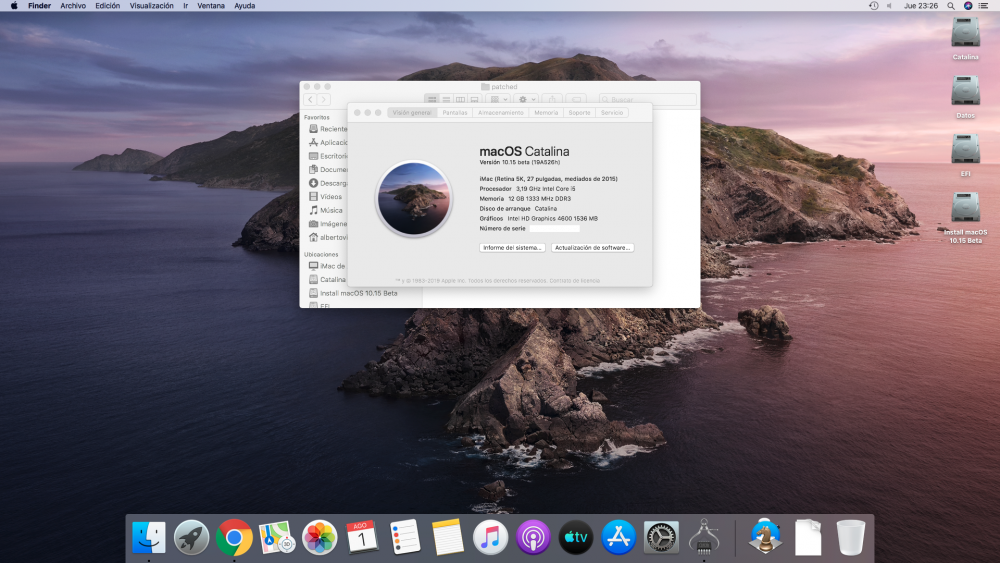Switch Finder to column view

[x=460, y=99]
